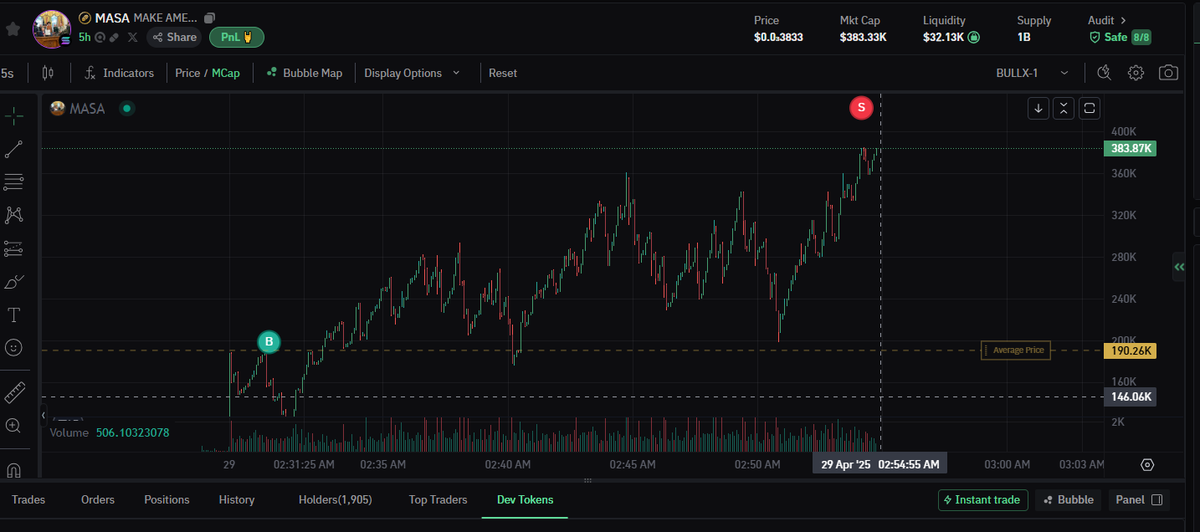Viewport: 1200px width, 532px height.
Task: Open the Top Traders tab
Action: click(437, 500)
